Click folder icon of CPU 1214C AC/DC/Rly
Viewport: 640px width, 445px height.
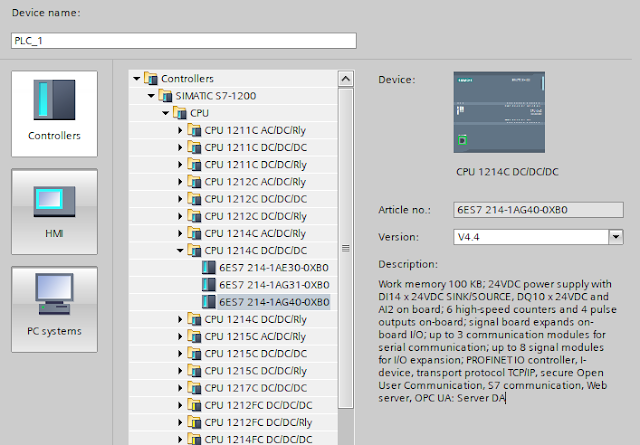[194, 233]
